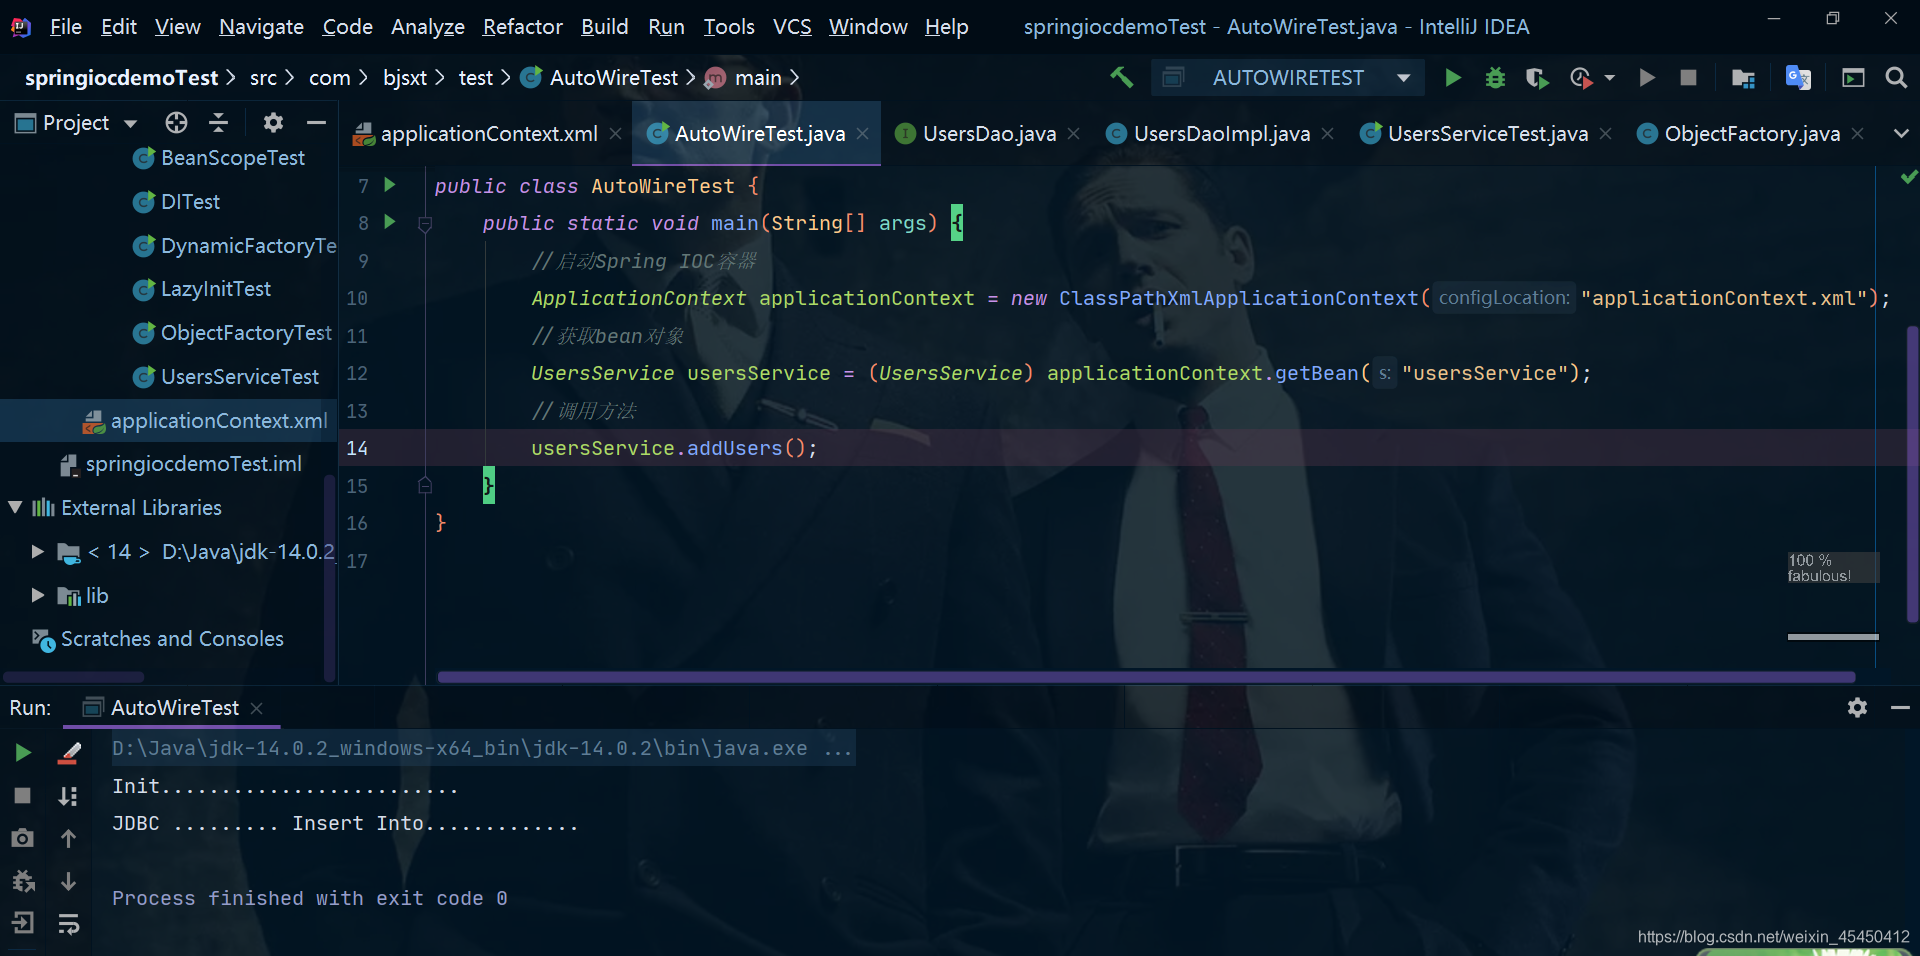Select springiocdemoTest.iml file
The image size is (1920, 956).
coord(193,464)
